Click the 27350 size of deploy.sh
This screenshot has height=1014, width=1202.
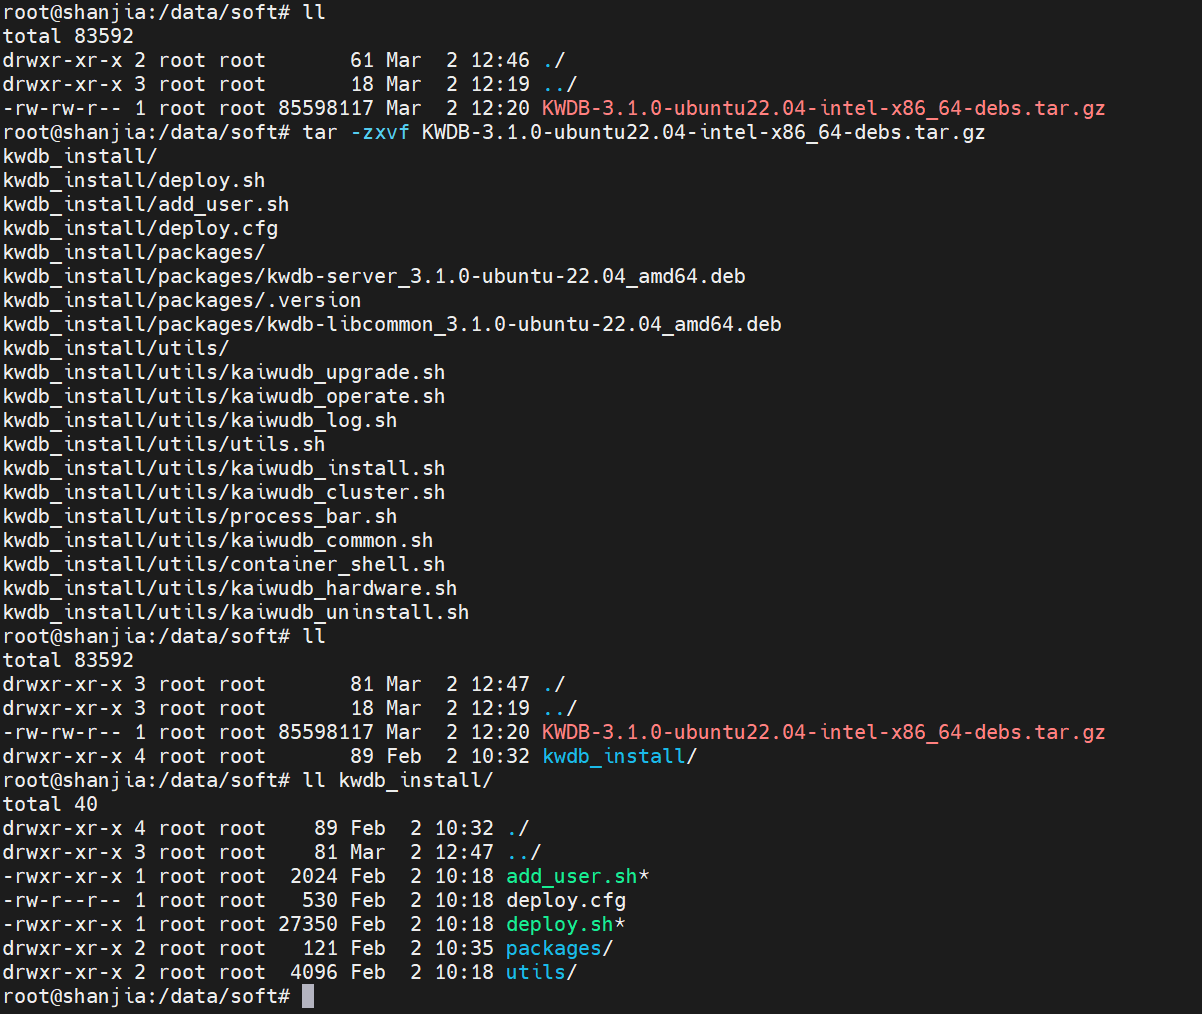[308, 924]
